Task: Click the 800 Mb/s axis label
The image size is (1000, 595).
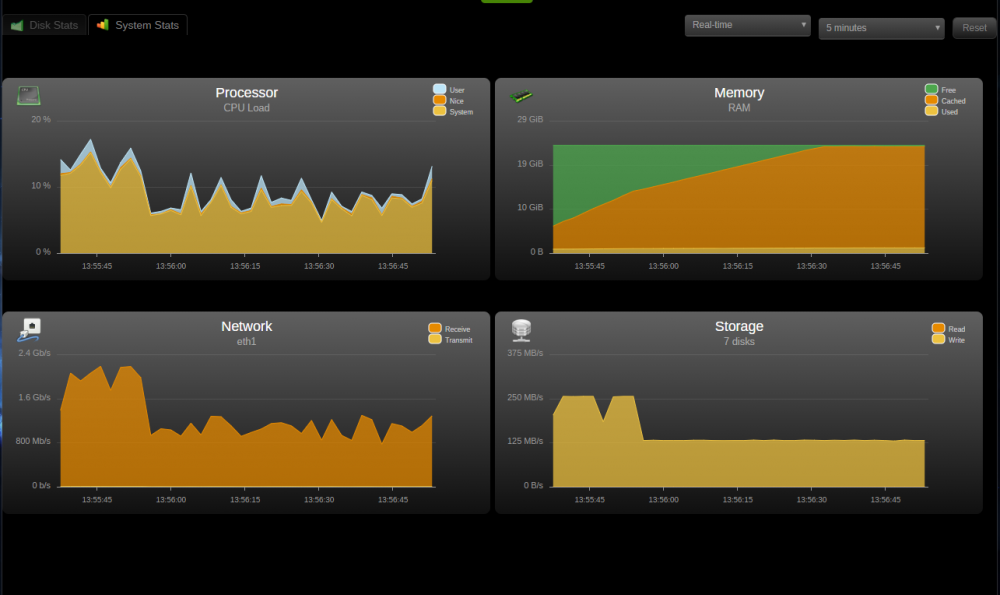Action: 33,441
